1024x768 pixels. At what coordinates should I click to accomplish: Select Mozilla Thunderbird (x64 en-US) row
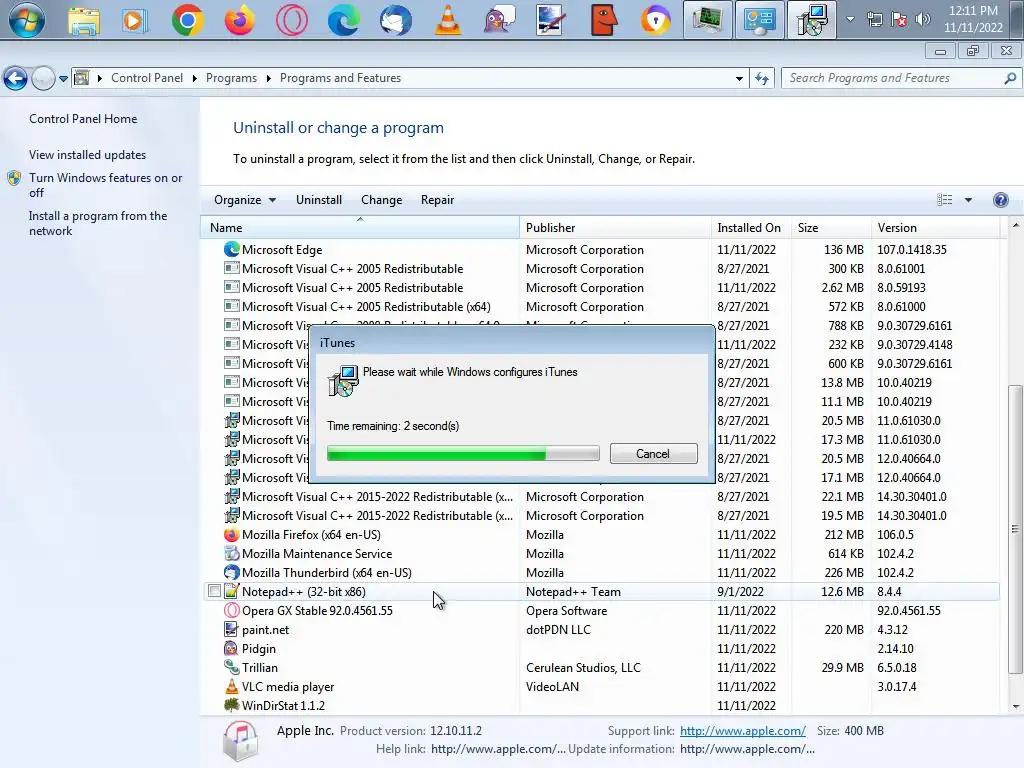click(600, 572)
